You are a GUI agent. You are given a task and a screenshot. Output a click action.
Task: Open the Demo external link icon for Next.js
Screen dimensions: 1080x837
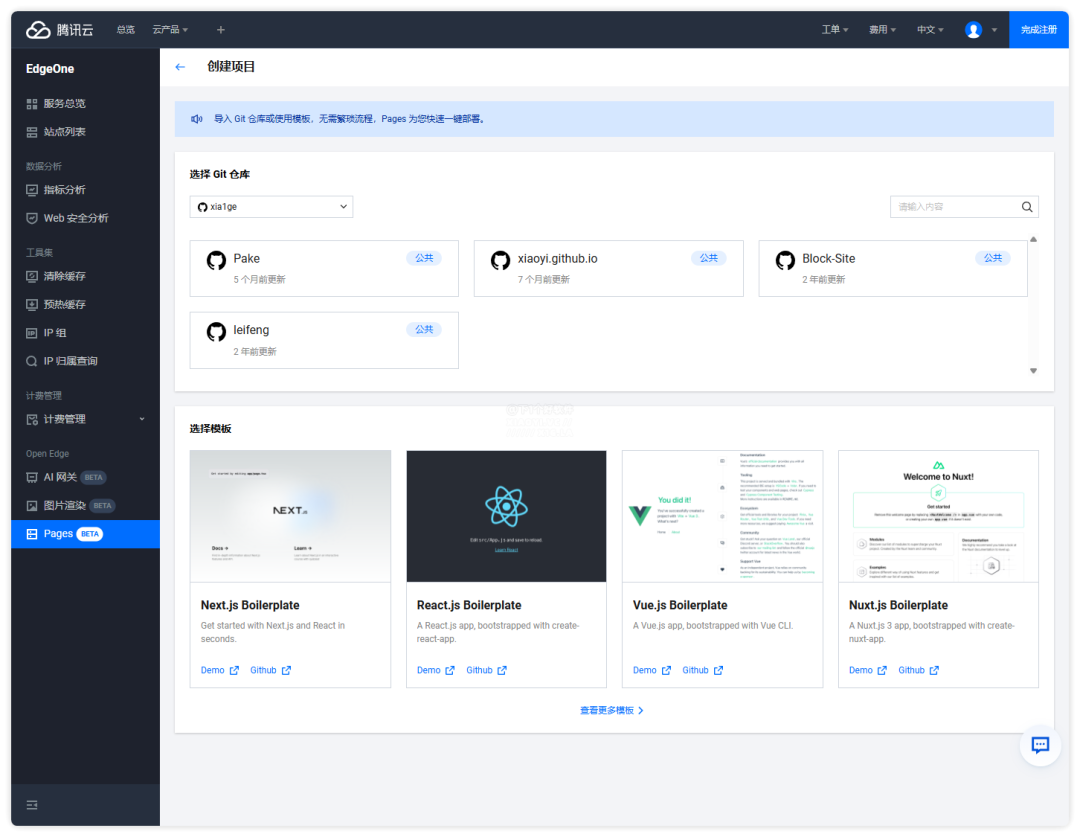click(234, 670)
